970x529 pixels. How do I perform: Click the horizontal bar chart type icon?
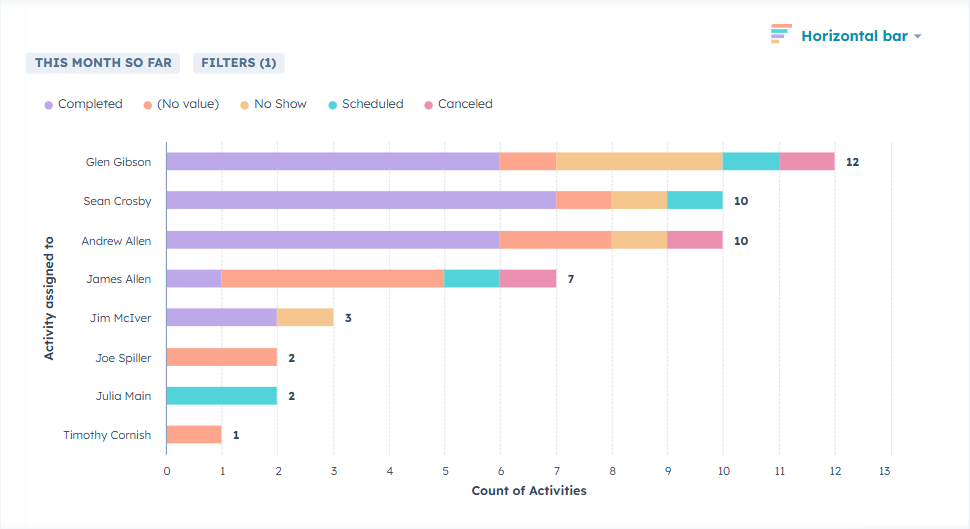point(781,35)
